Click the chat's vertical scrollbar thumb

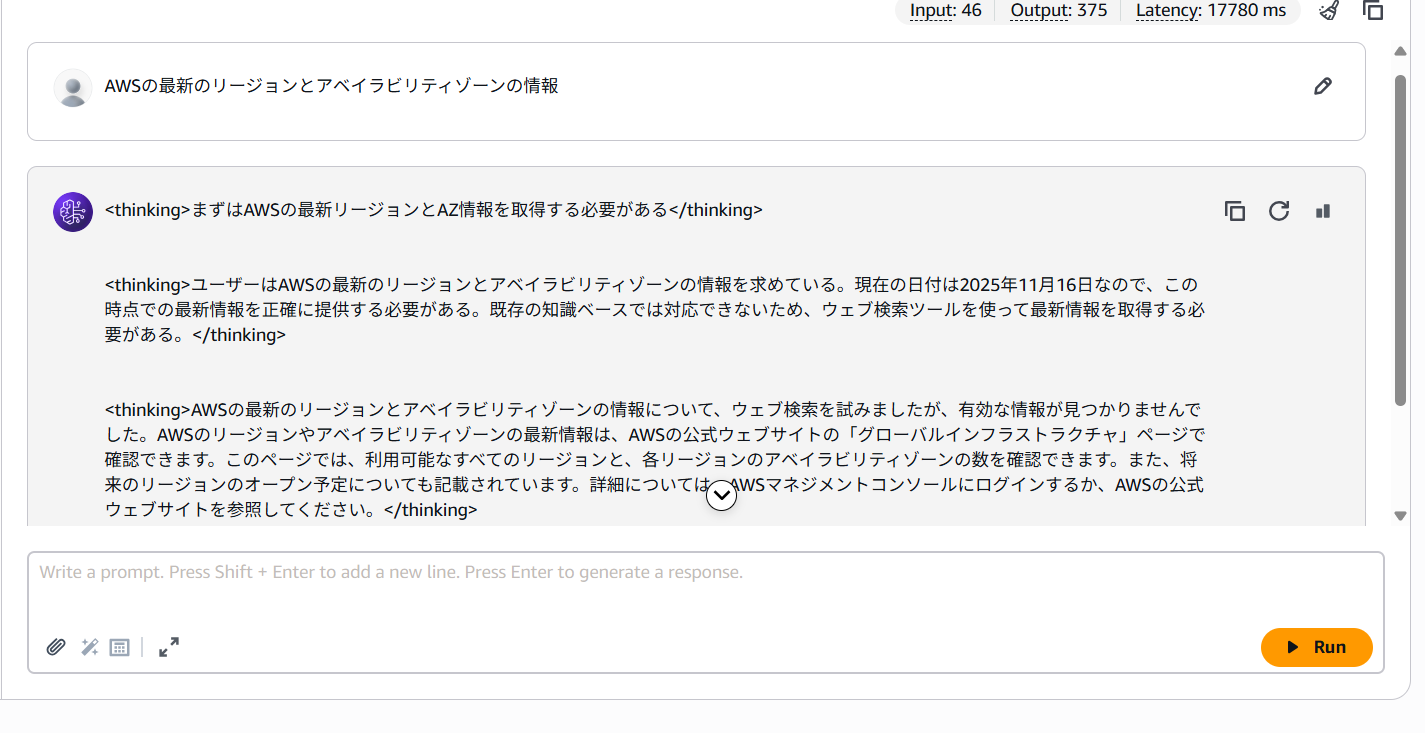point(1401,238)
